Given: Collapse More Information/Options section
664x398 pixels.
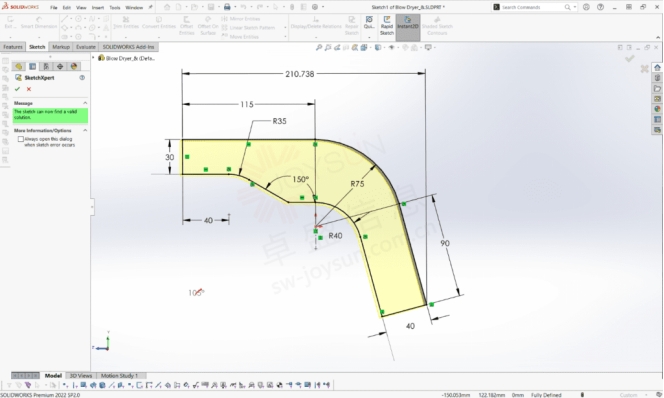Looking at the screenshot, I should [x=85, y=130].
